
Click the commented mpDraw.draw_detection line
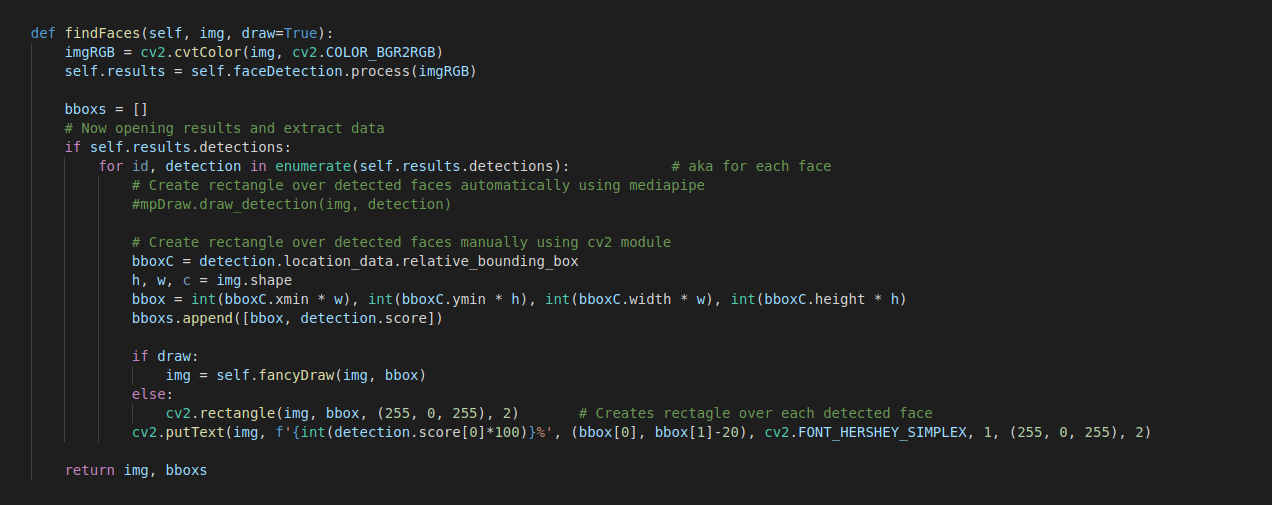291,204
